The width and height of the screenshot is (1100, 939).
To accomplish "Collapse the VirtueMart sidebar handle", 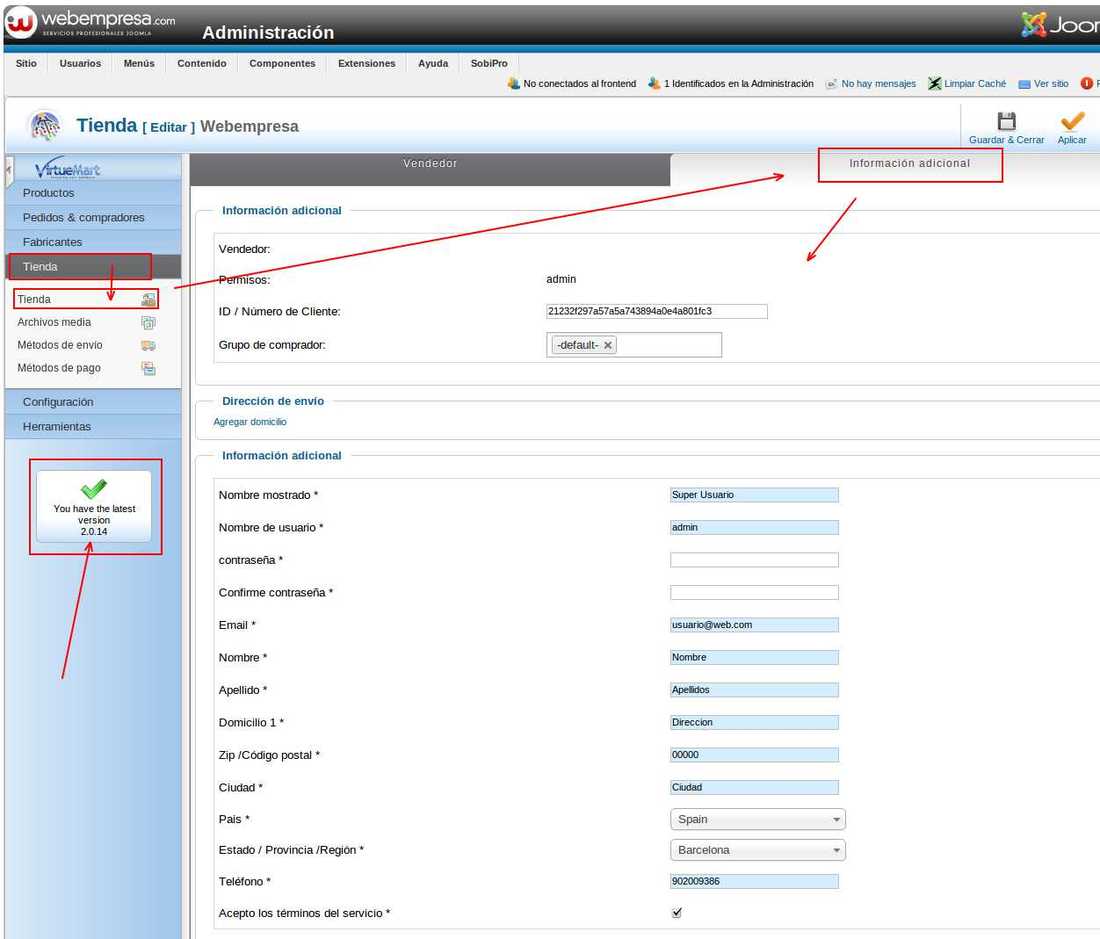I will click(8, 170).
